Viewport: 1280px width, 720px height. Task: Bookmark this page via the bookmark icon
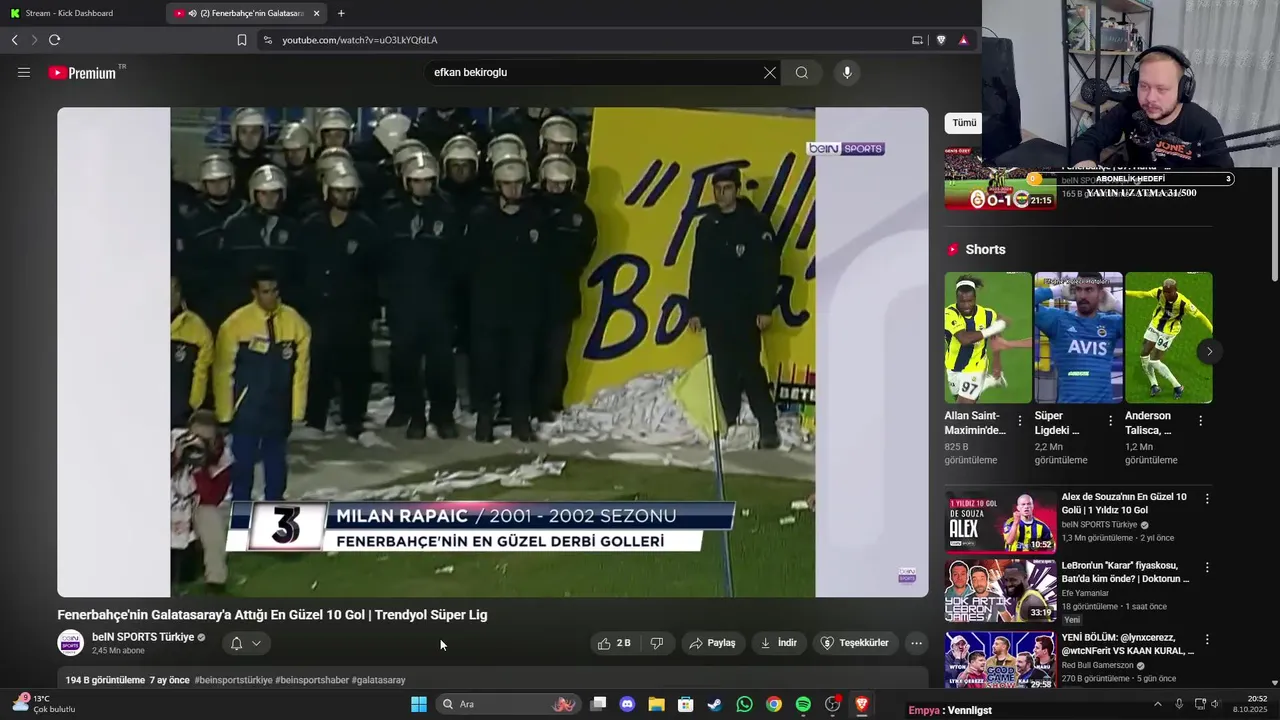tap(242, 40)
